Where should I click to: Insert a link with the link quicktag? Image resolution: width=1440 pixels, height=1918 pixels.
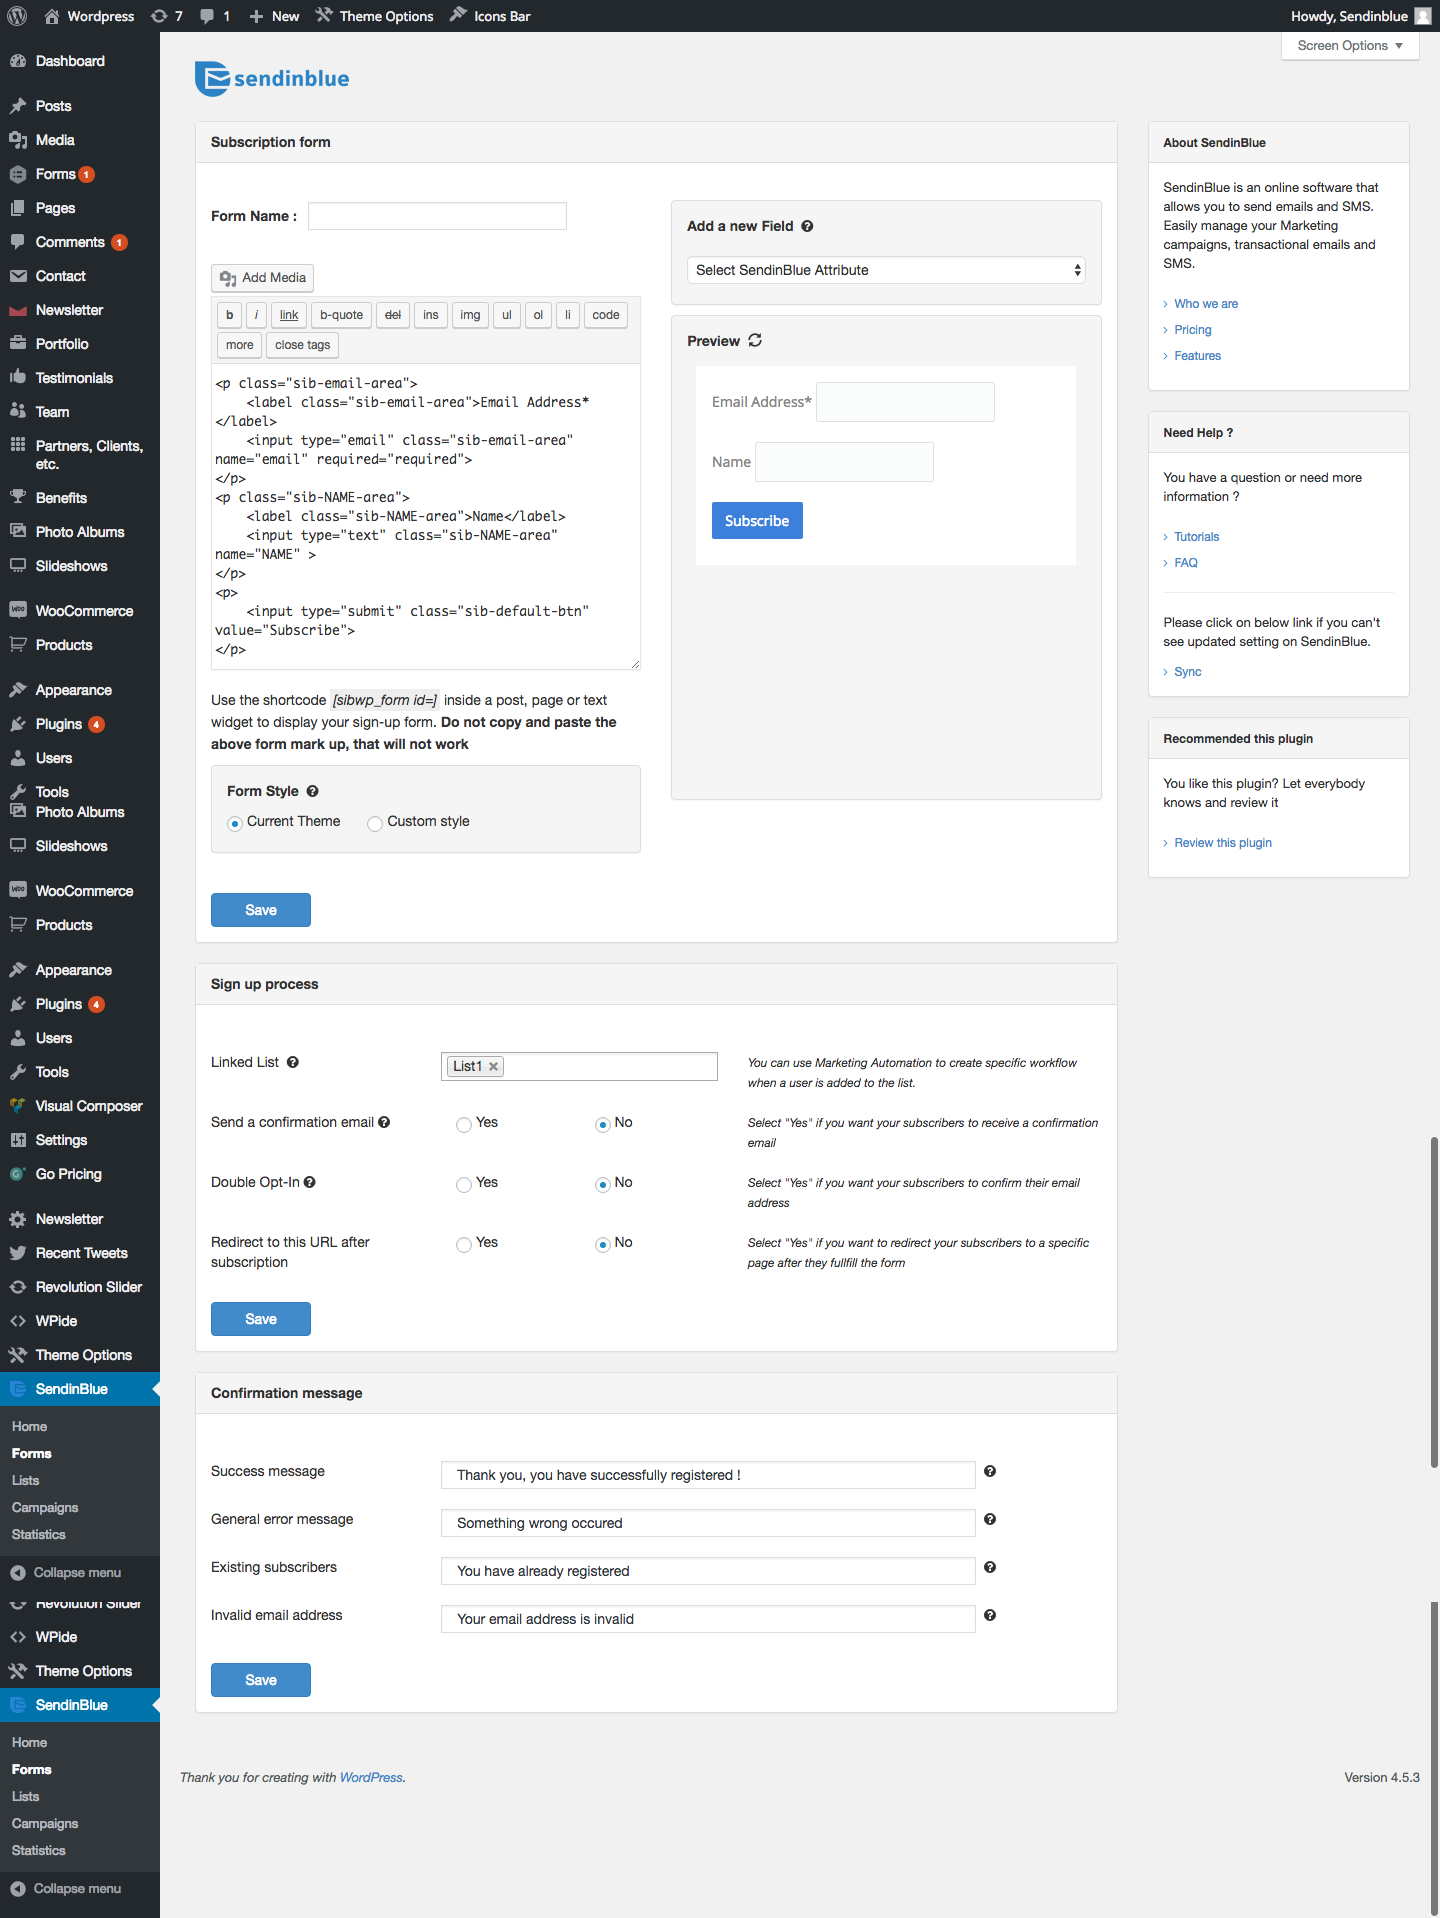289,315
